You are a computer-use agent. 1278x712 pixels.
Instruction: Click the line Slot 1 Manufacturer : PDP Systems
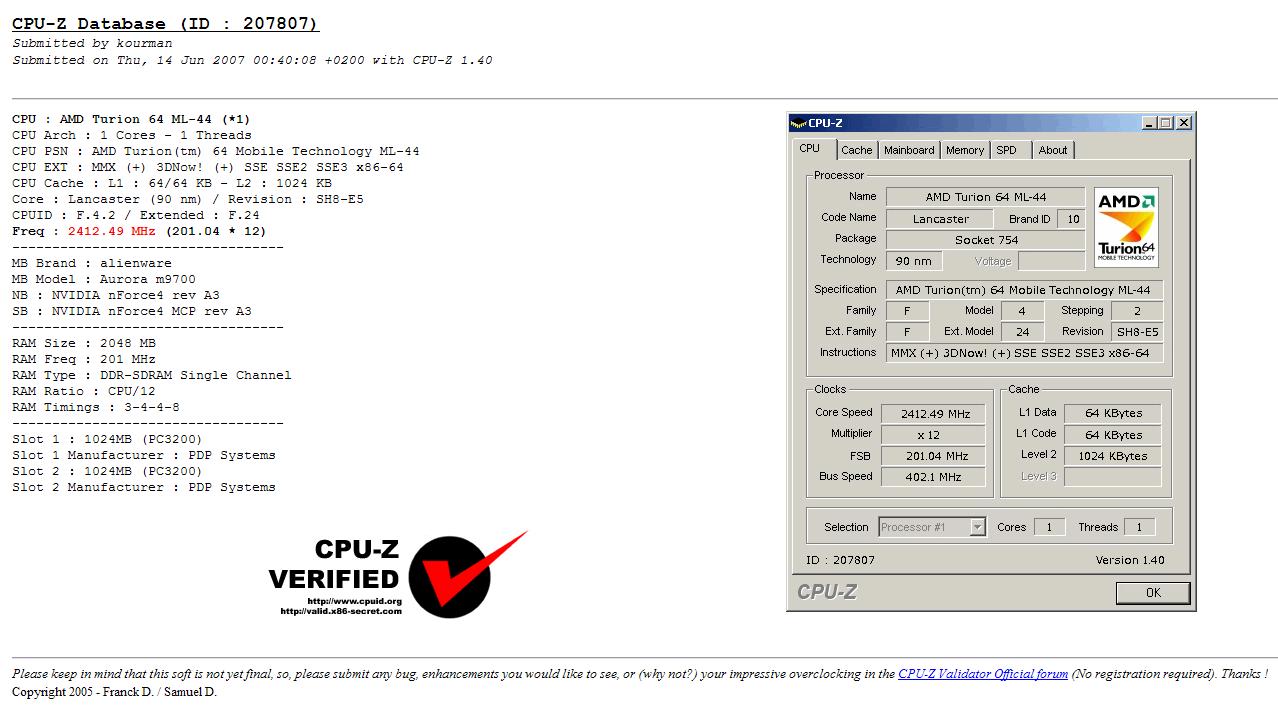144,455
